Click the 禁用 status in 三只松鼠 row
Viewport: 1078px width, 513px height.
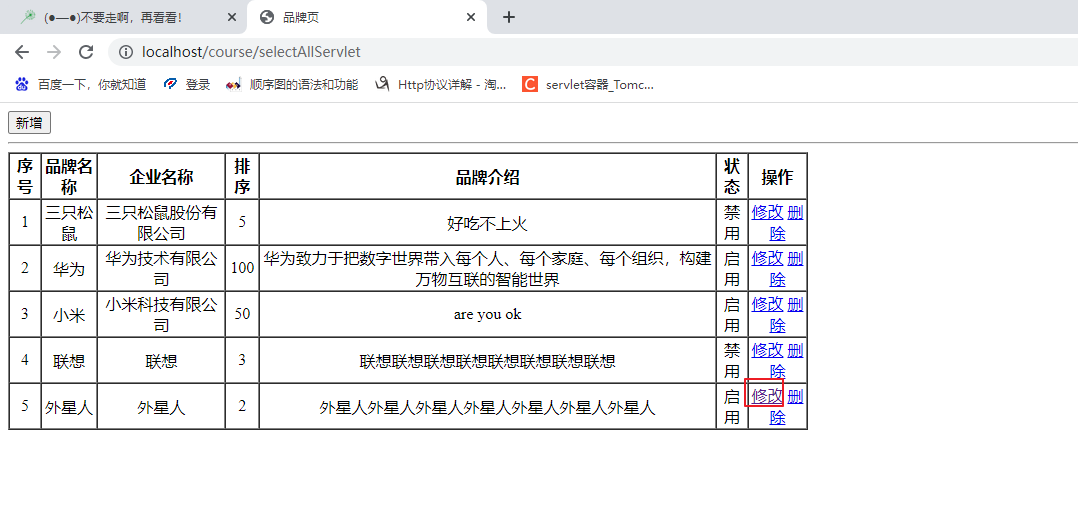732,222
